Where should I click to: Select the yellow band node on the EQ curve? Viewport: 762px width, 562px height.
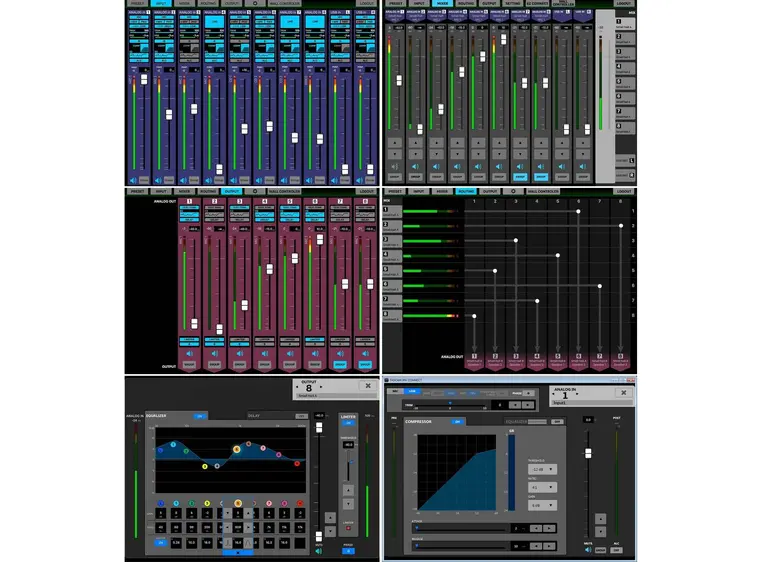point(205,466)
